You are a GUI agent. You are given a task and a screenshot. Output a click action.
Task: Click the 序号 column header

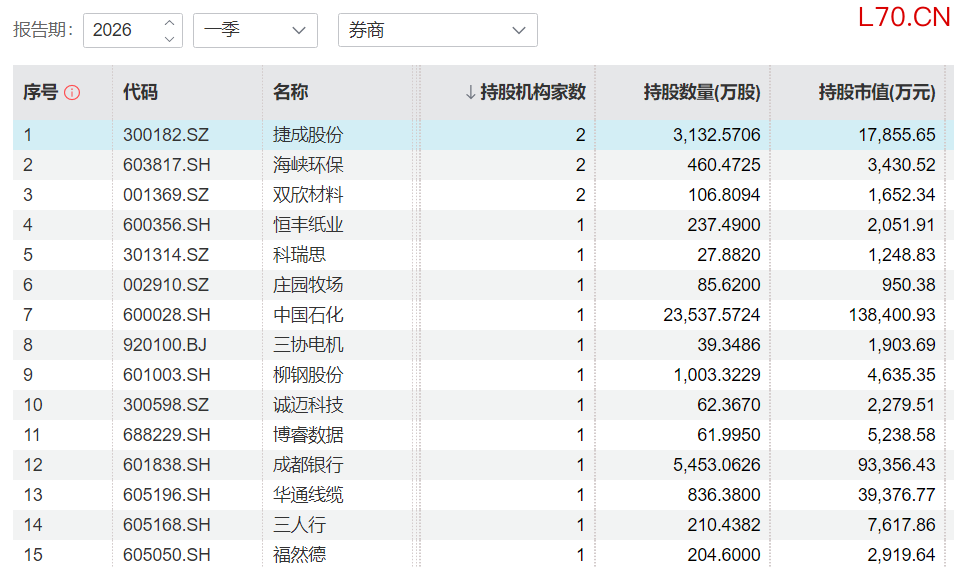pos(40,92)
